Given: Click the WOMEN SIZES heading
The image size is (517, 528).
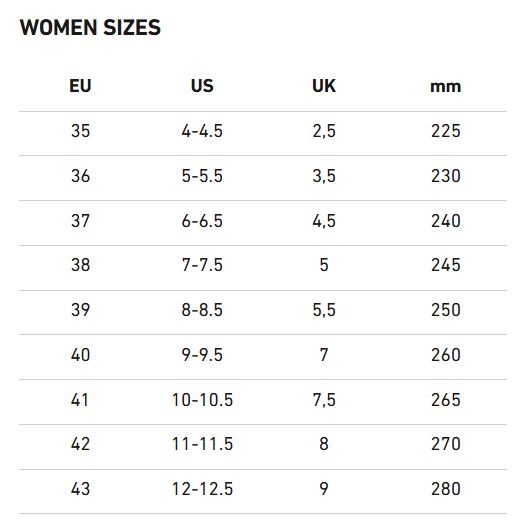Looking at the screenshot, I should tap(90, 28).
